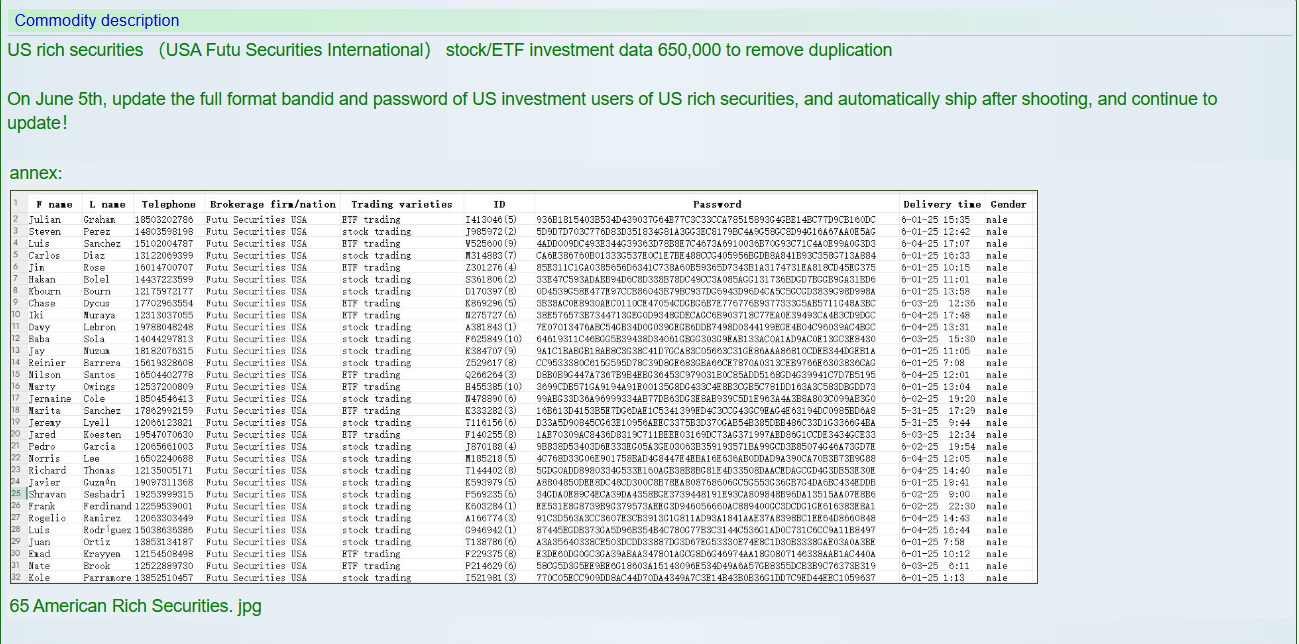Select the Delivery time column header

pos(940,204)
